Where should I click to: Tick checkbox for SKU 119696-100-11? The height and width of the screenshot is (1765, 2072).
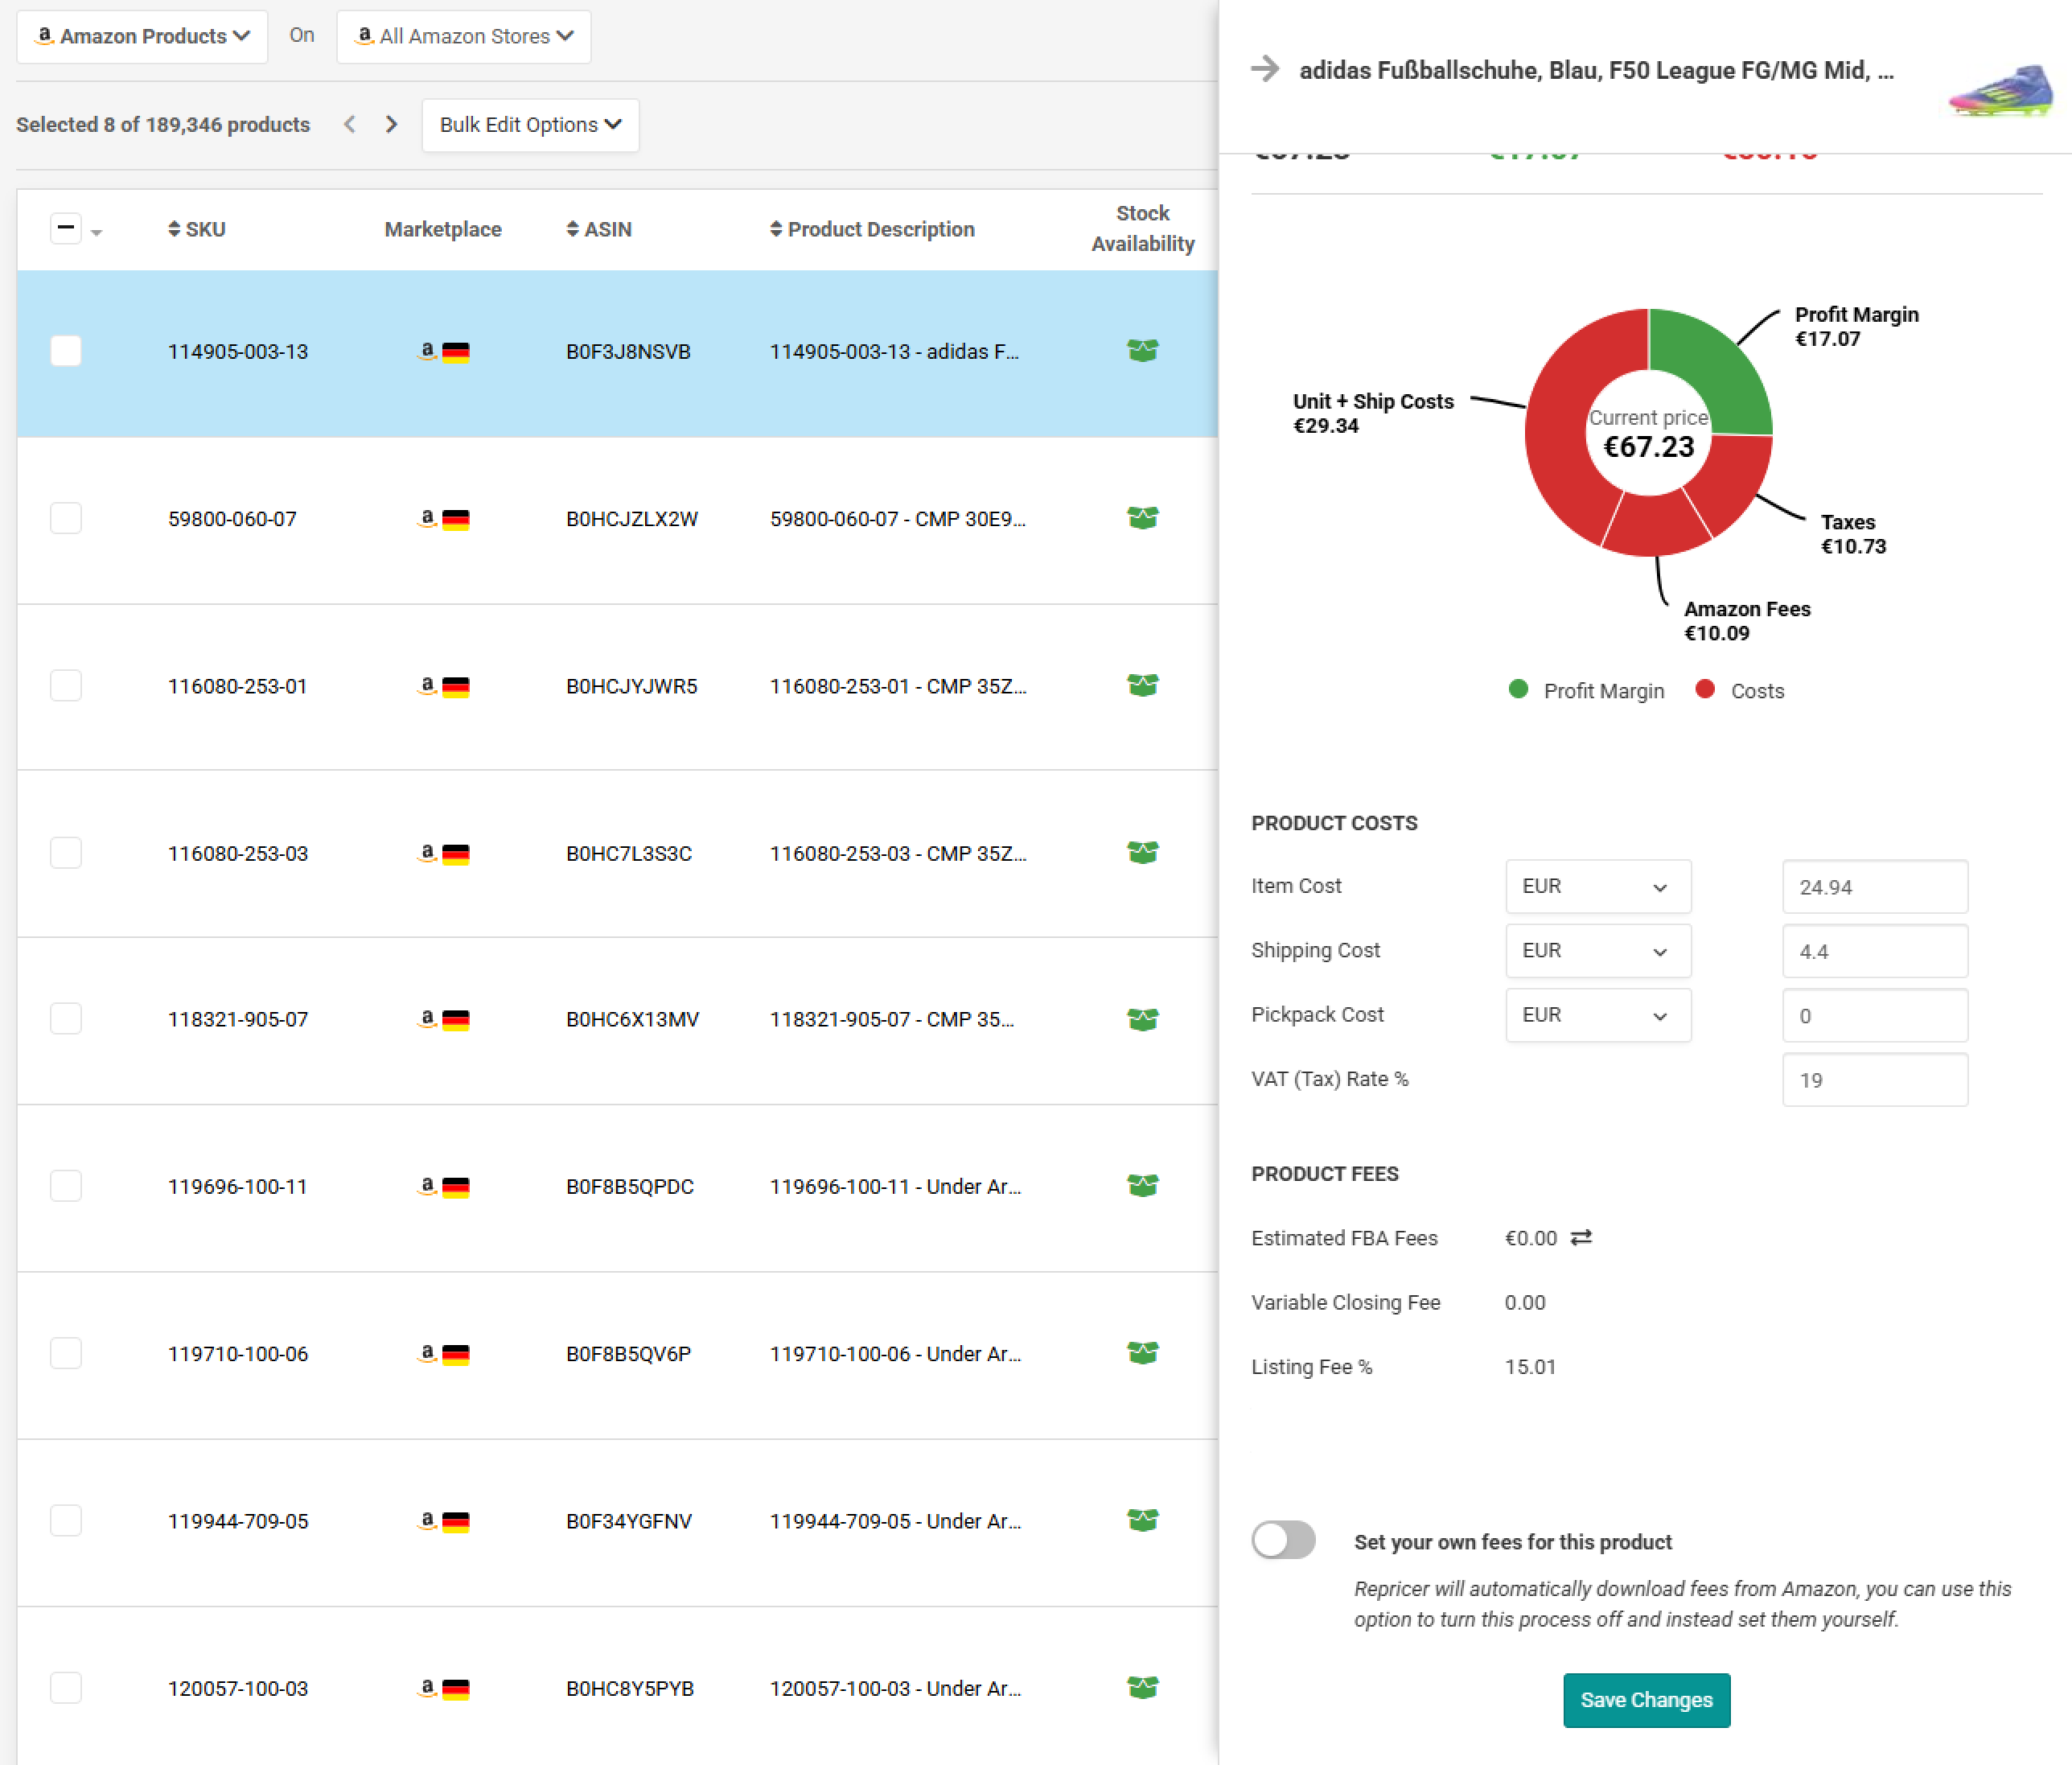(x=66, y=1186)
